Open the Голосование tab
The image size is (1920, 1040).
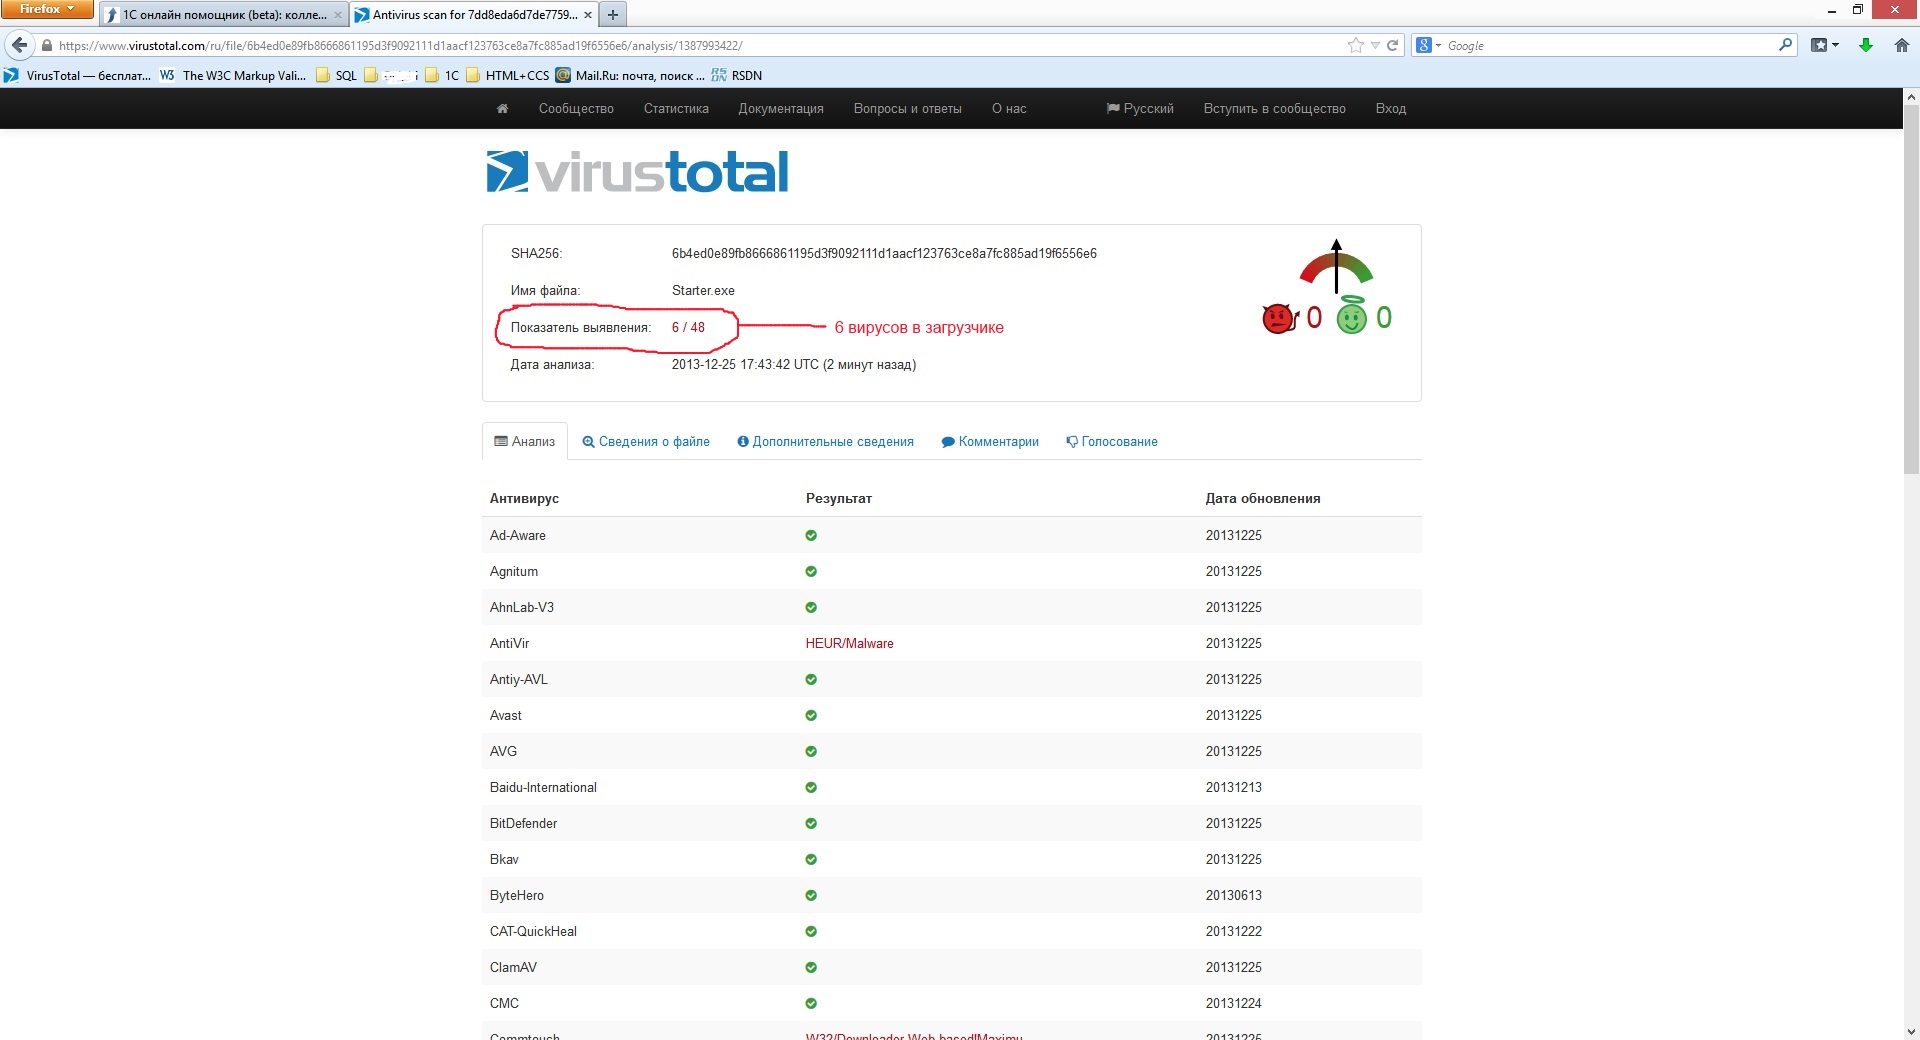[1112, 441]
